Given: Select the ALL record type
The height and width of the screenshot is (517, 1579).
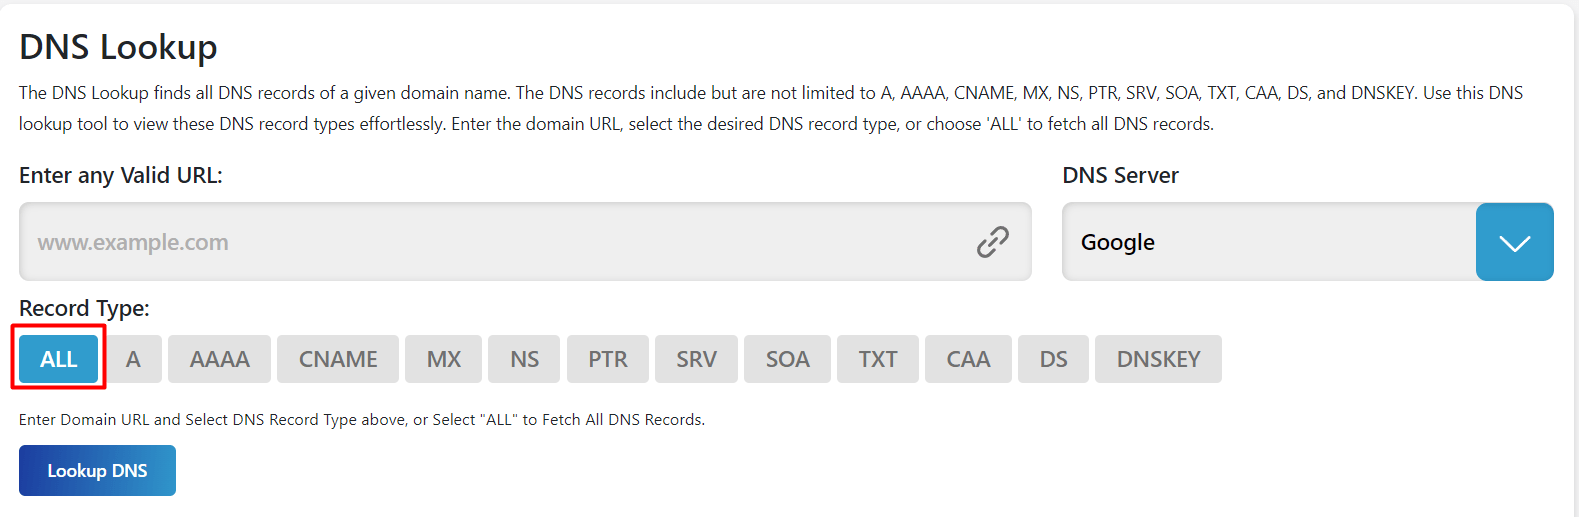Looking at the screenshot, I should (x=59, y=359).
